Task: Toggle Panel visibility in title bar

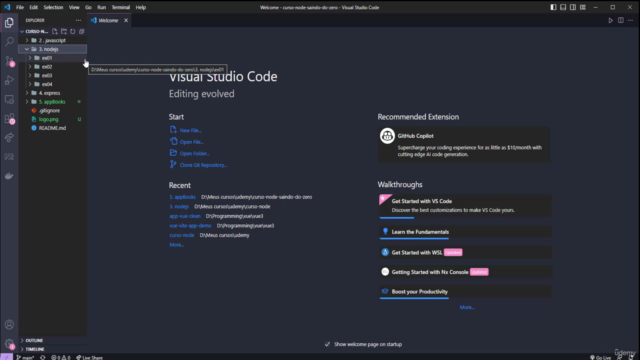Action: coord(563,7)
